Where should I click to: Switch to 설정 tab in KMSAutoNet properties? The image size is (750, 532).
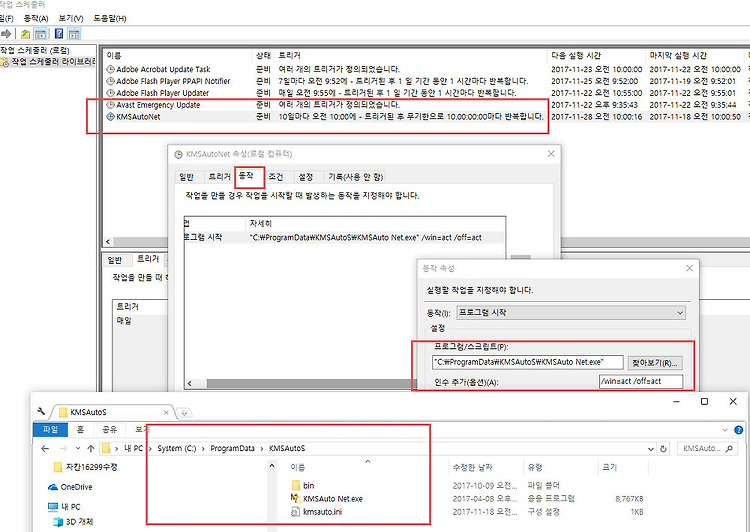(306, 177)
